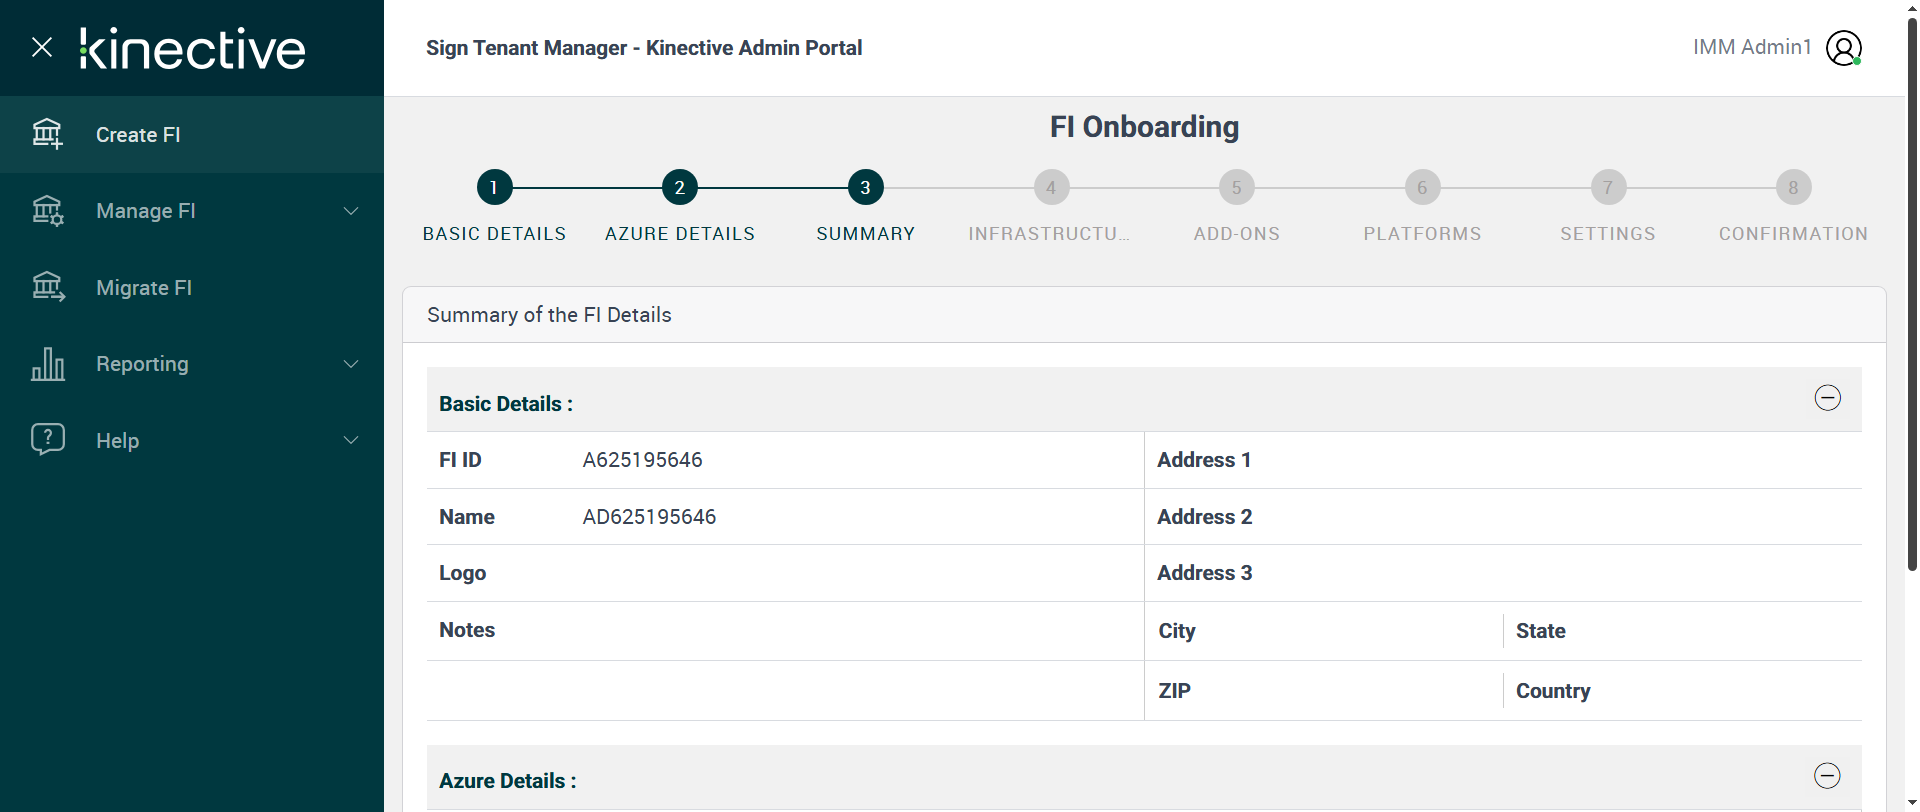Click the Reporting bar chart icon
The image size is (1920, 812).
coord(47,364)
